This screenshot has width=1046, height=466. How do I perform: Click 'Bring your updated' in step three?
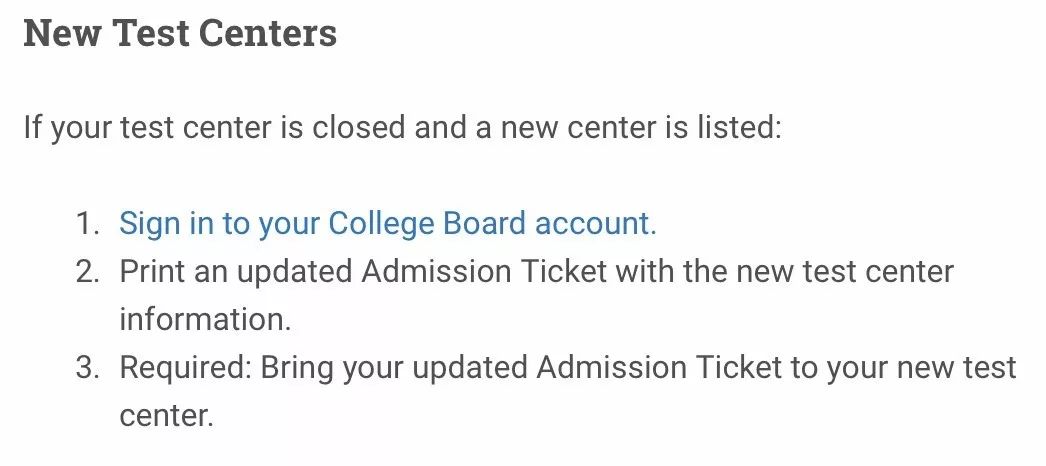pos(394,368)
